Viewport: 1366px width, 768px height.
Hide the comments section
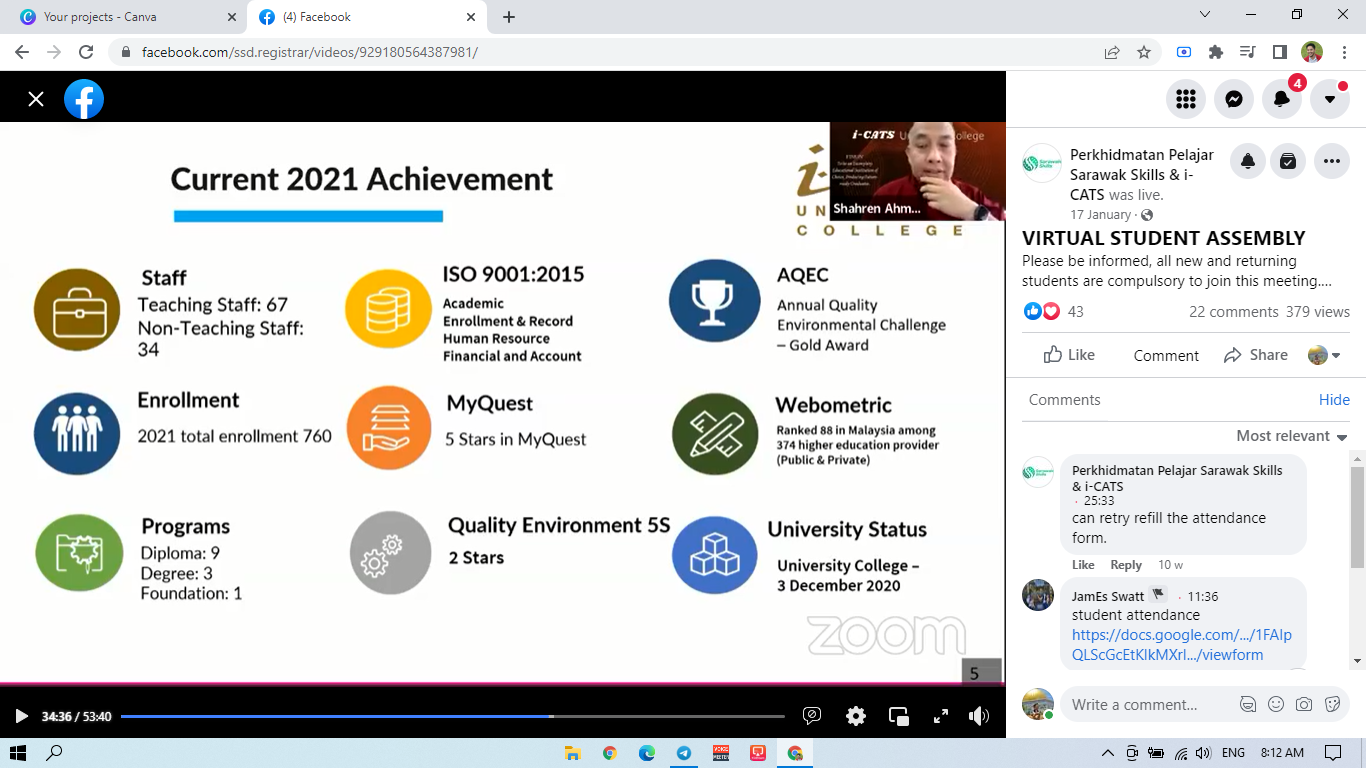[x=1334, y=399]
